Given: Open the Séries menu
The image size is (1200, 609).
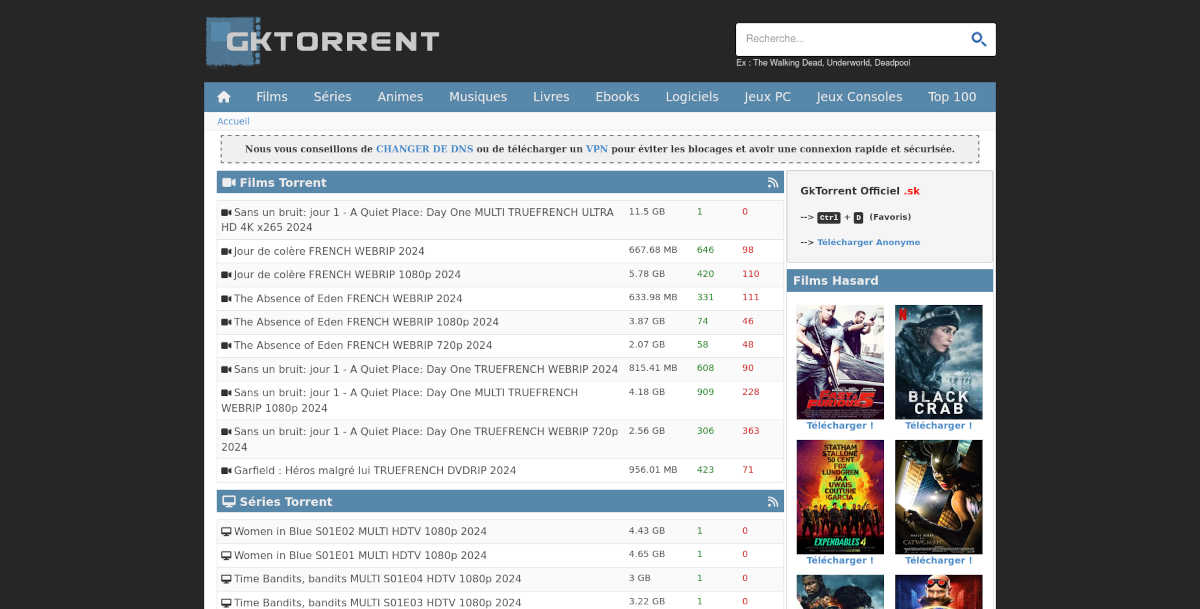Looking at the screenshot, I should point(332,97).
